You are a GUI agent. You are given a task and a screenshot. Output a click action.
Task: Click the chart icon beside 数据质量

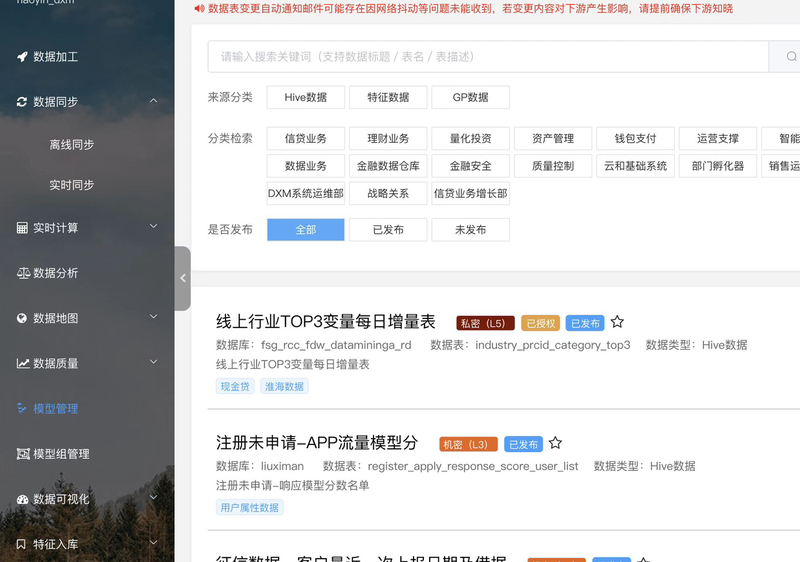click(x=22, y=364)
